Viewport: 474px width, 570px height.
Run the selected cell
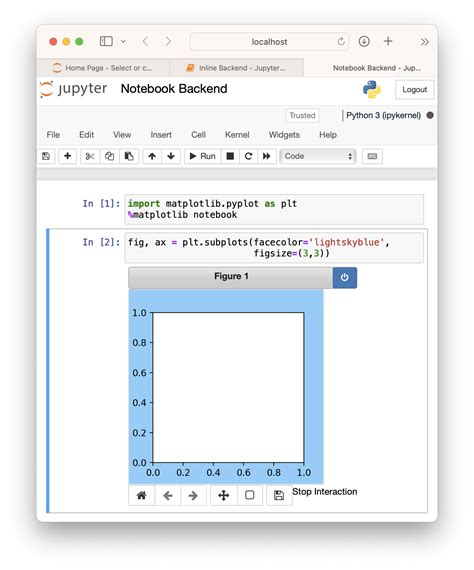[x=202, y=156]
